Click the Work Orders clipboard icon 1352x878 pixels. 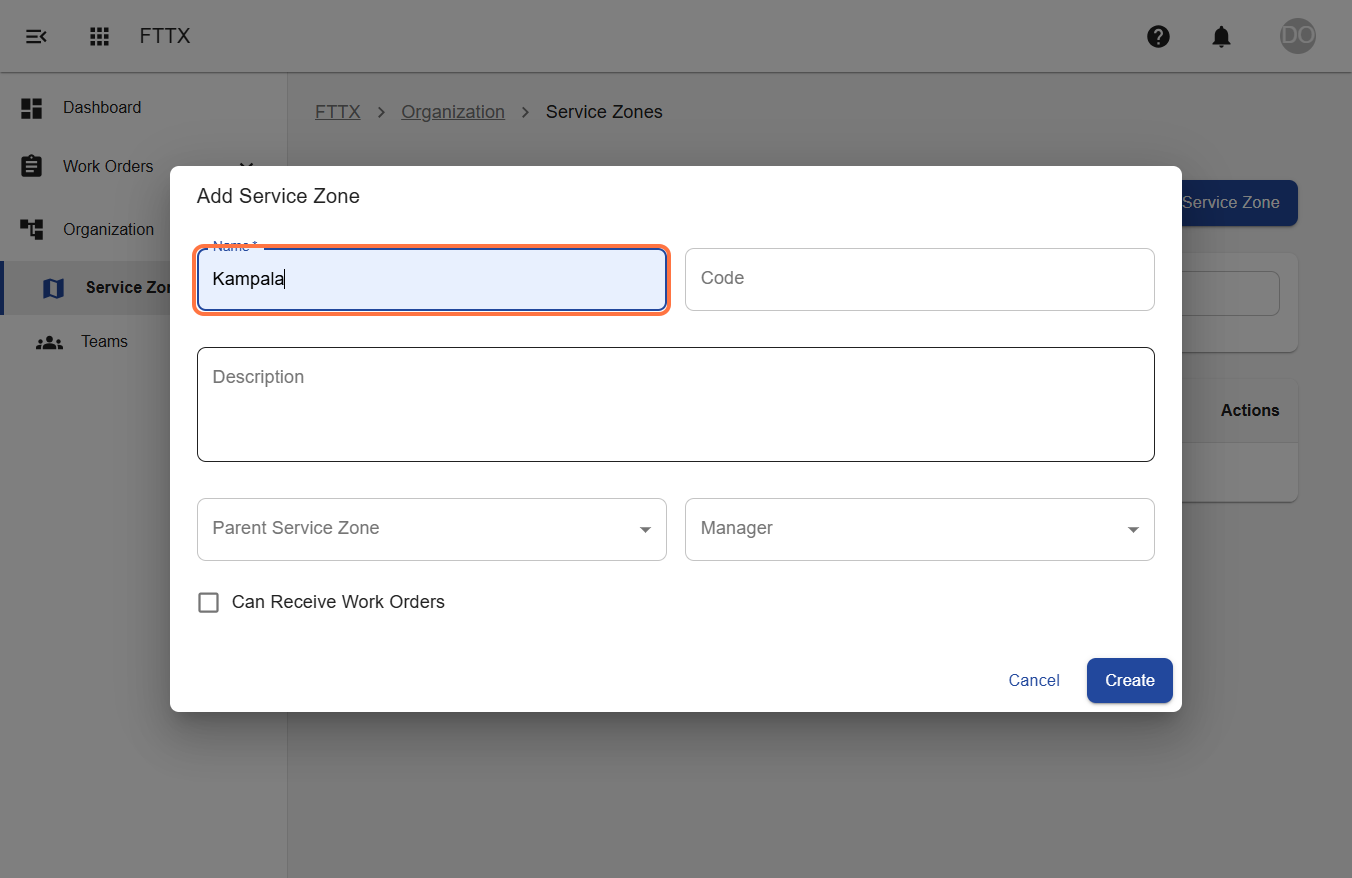coord(32,166)
